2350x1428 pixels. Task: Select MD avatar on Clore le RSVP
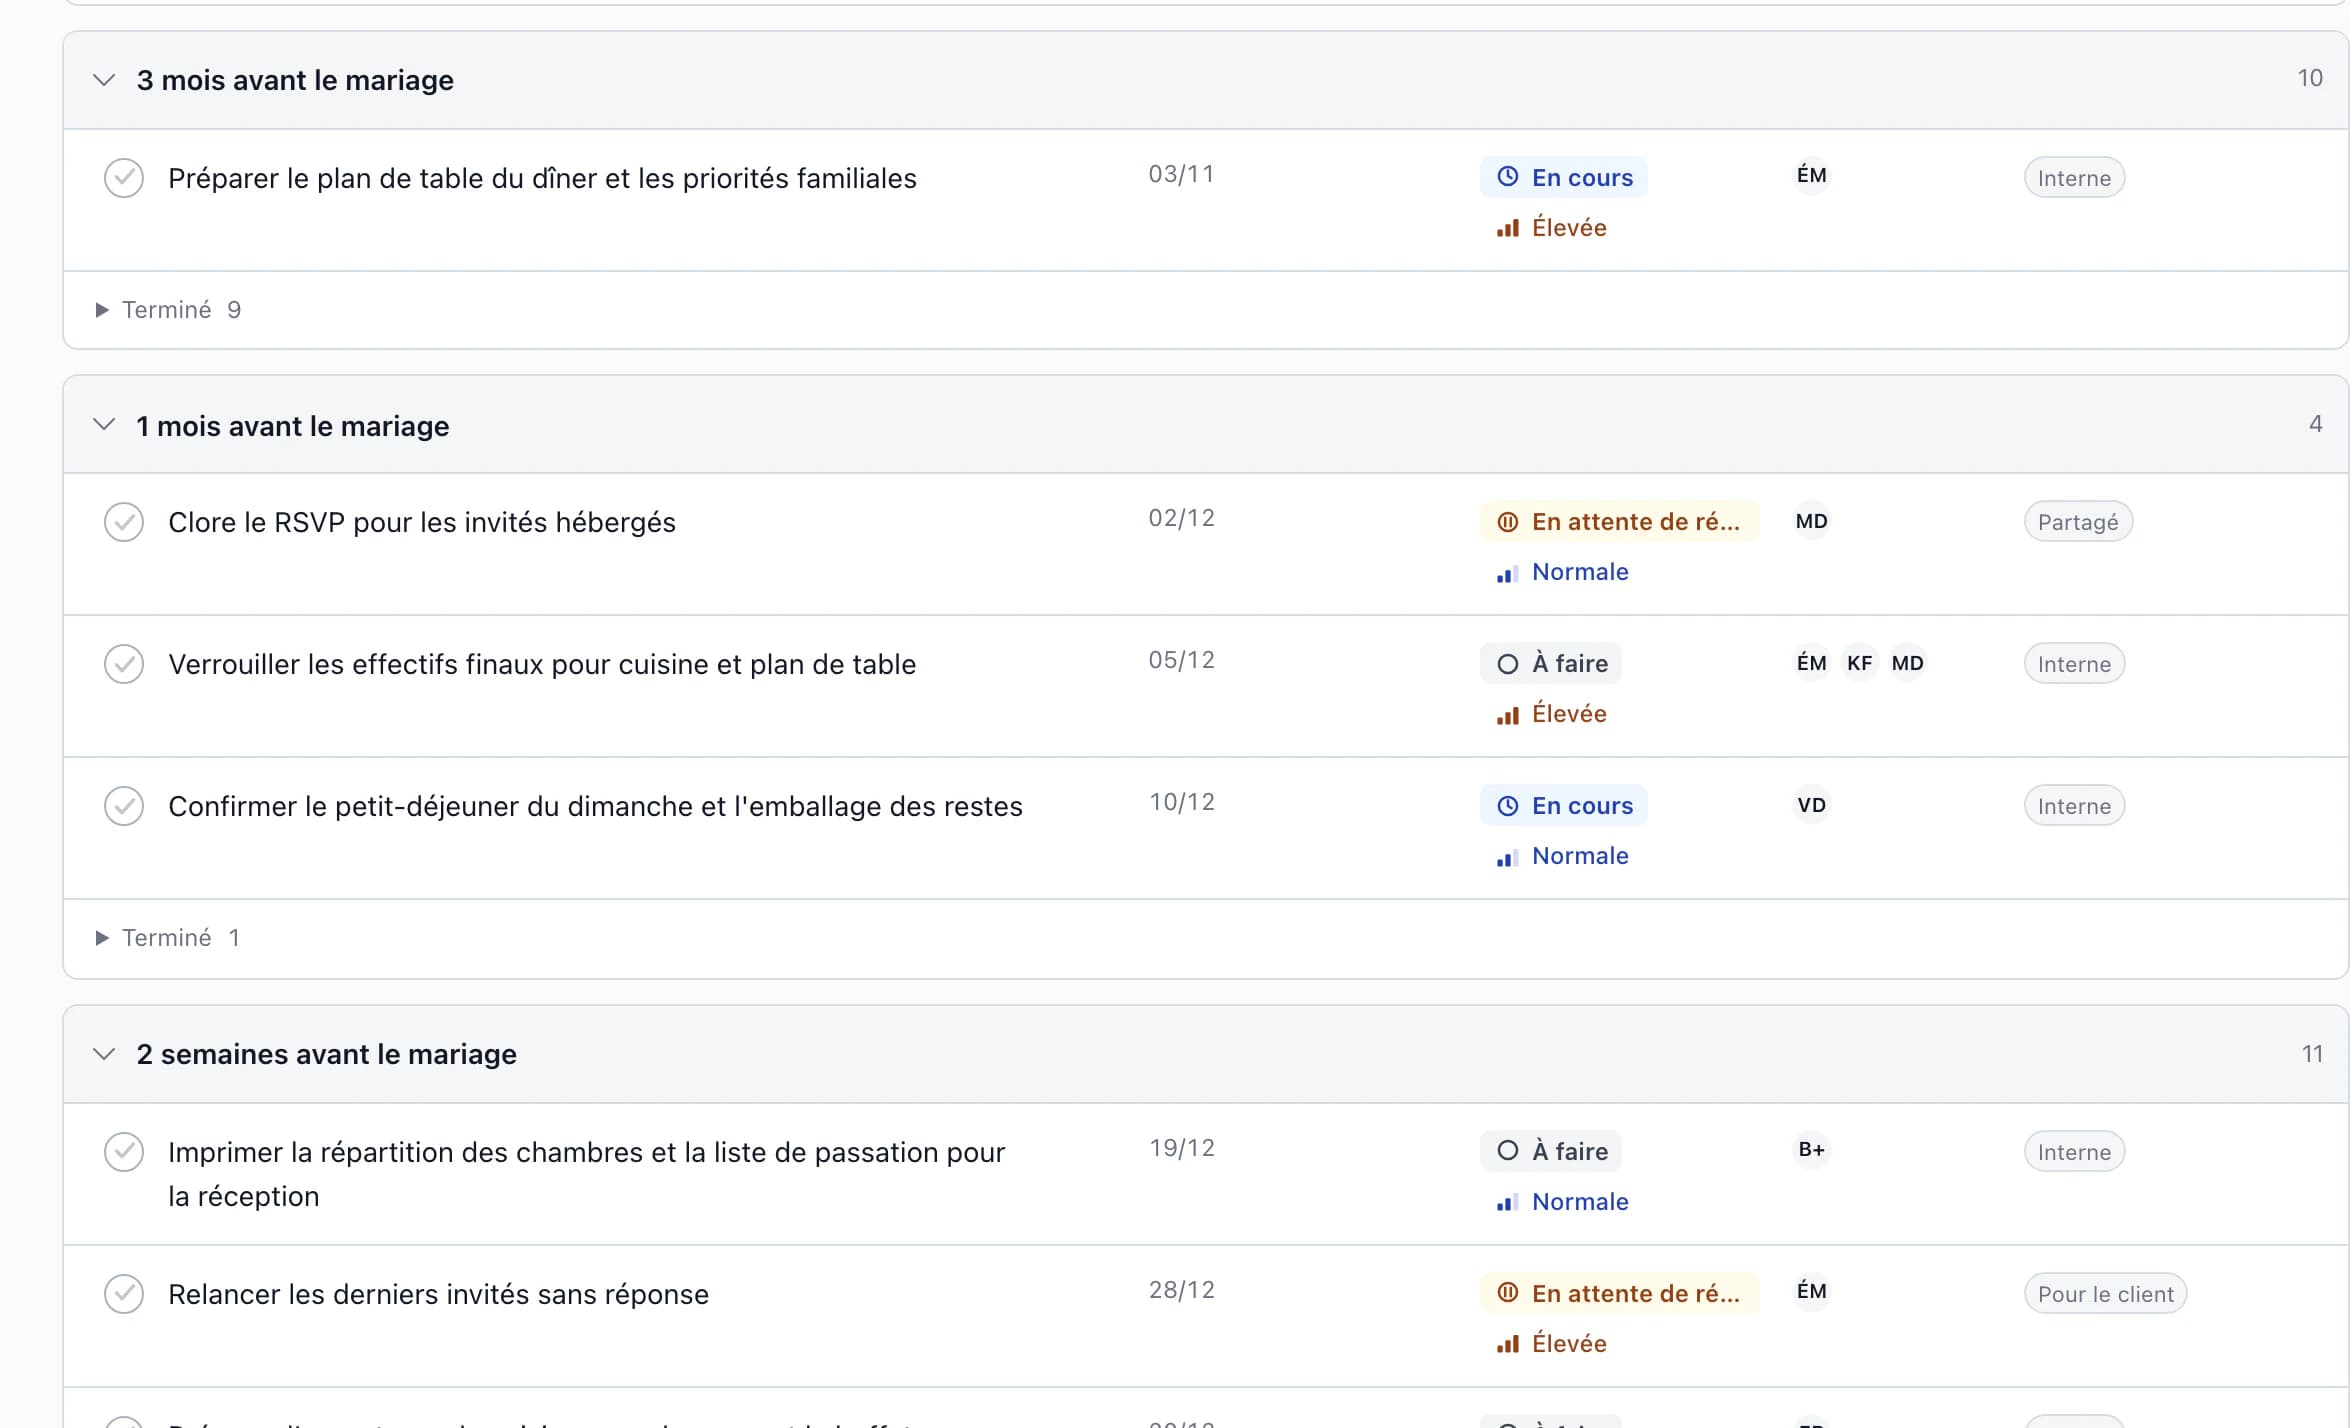click(x=1811, y=521)
